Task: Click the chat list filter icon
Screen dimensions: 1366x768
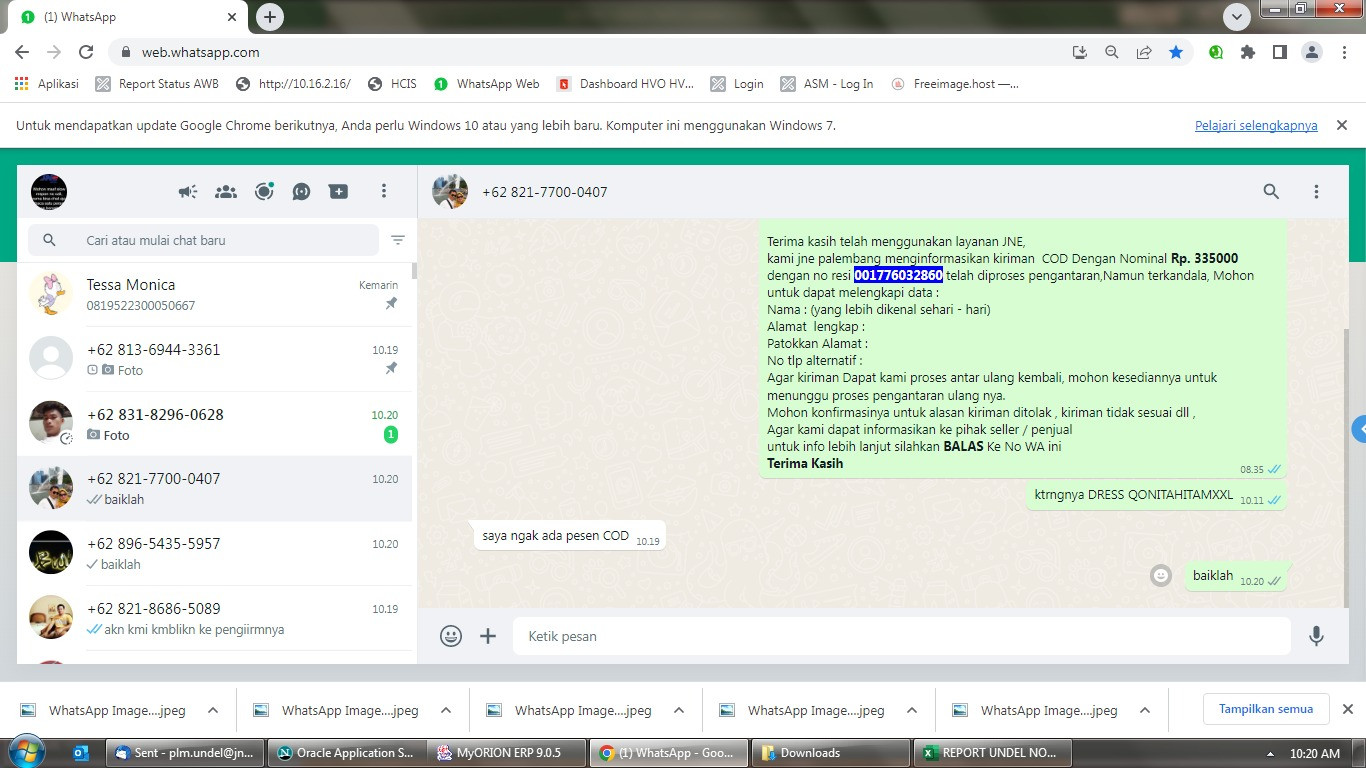Action: point(398,240)
